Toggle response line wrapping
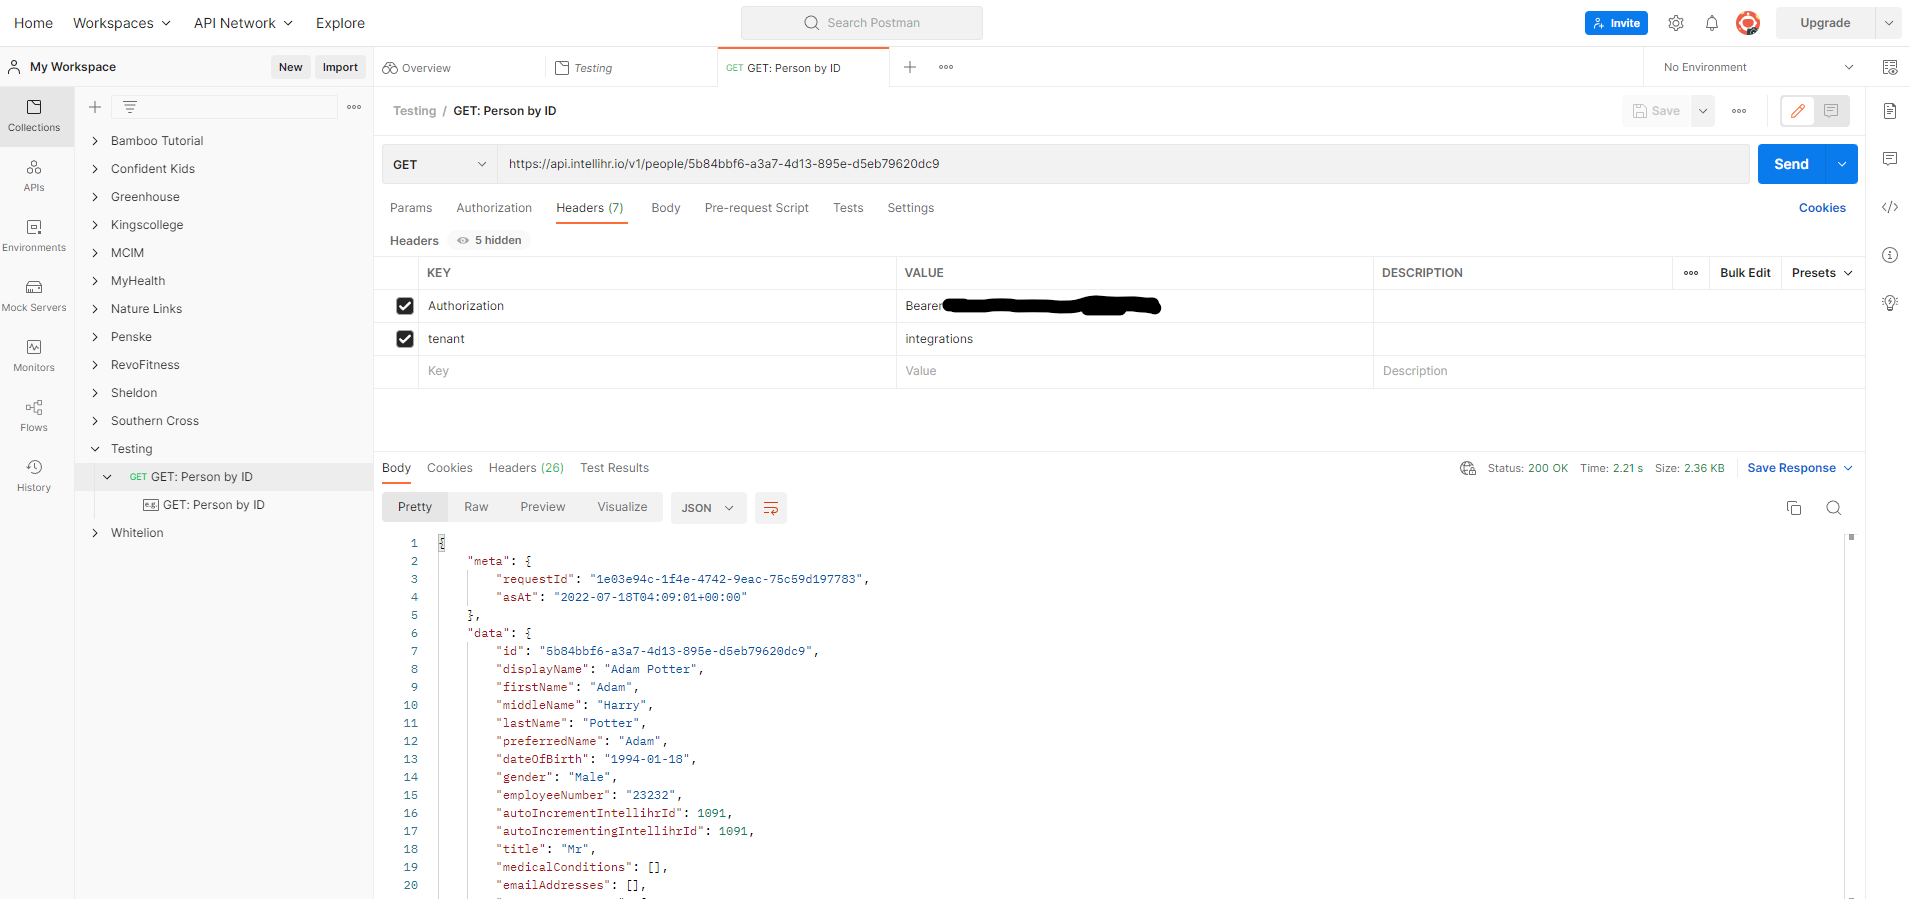The height and width of the screenshot is (899, 1910). coord(771,508)
